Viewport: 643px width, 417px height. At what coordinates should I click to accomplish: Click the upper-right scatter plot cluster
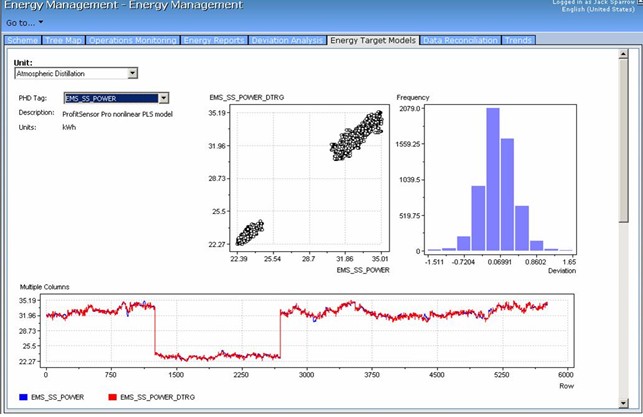pyautogui.click(x=357, y=135)
